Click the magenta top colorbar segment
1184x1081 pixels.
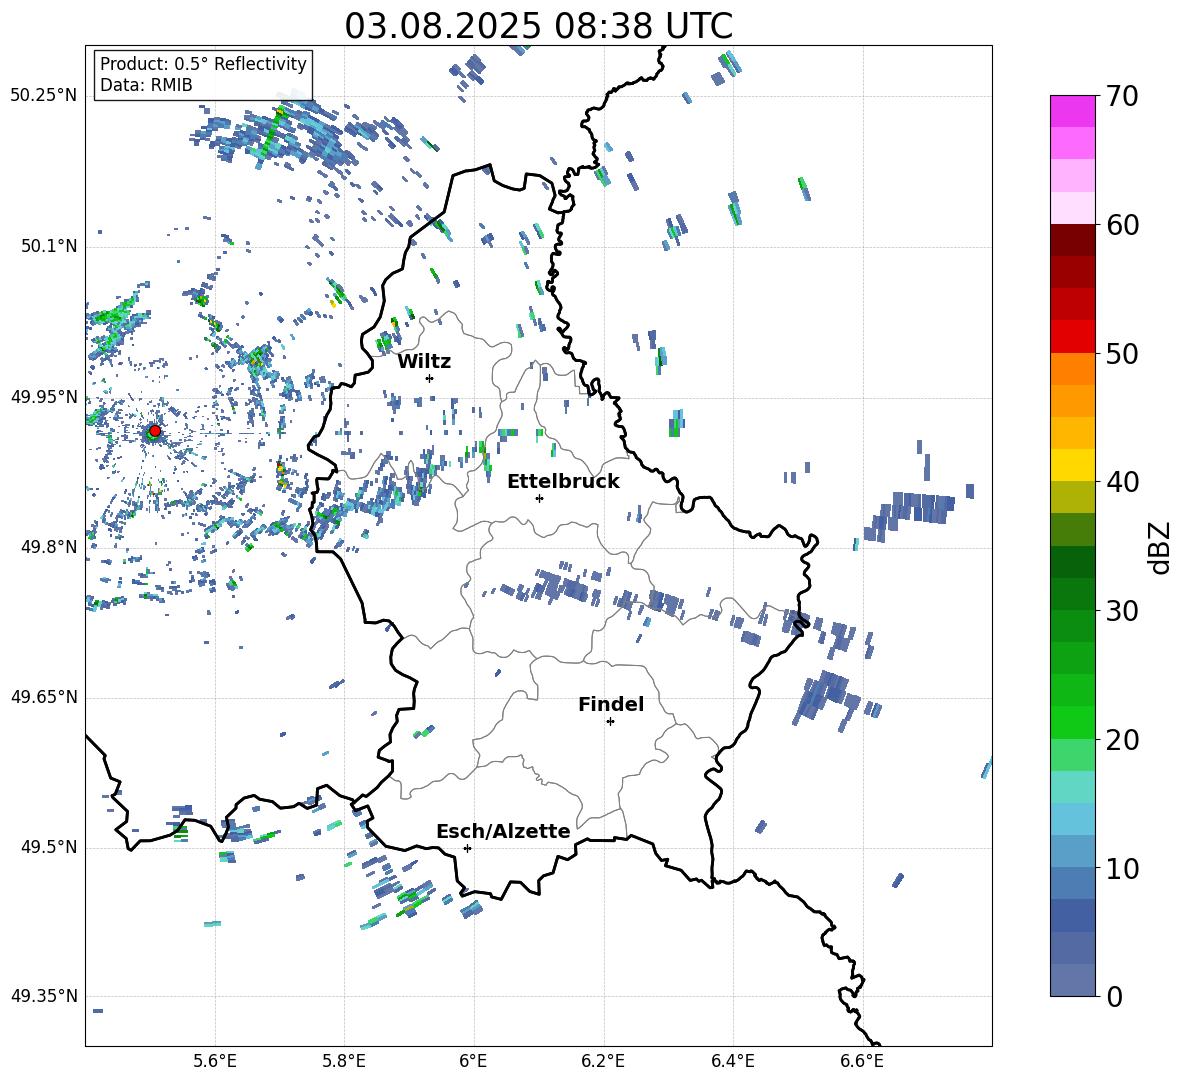pyautogui.click(x=1072, y=111)
